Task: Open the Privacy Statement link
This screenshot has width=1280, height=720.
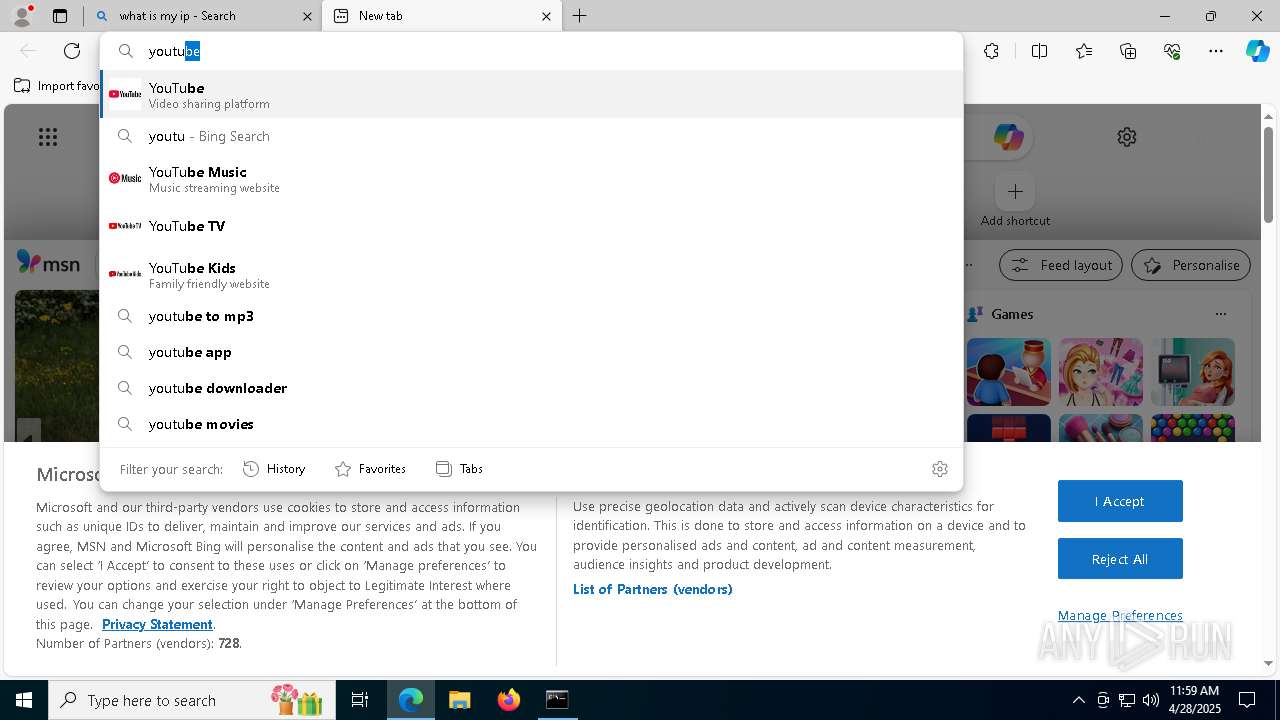Action: (x=157, y=624)
